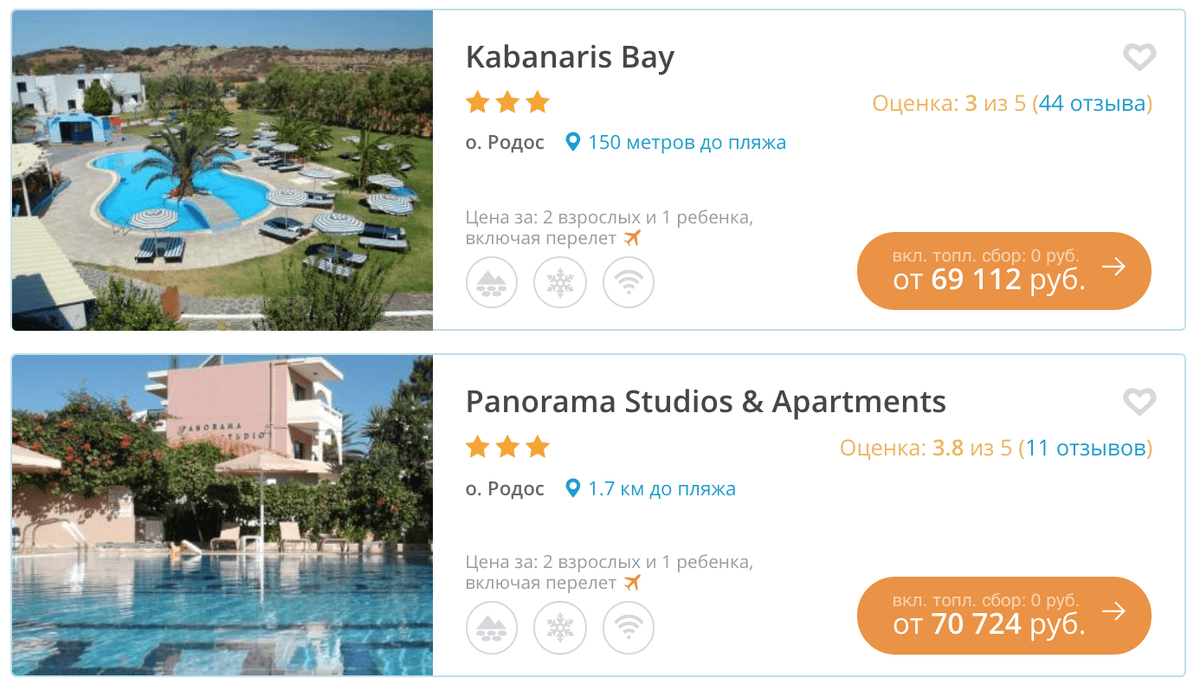Click the 150 метров до пляжа distance link

687,142
